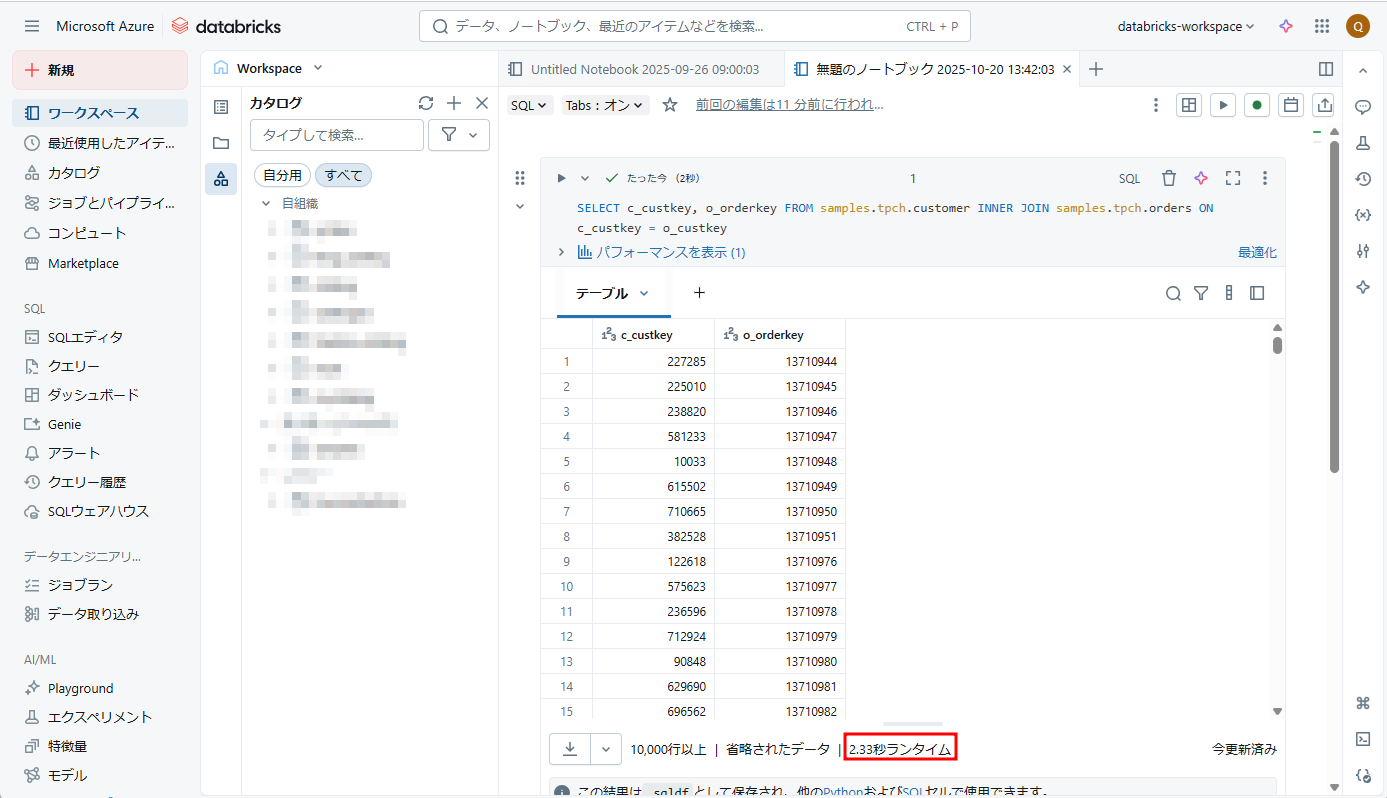Favorite the notebook with star icon
Screen dimensions: 1387x798
pos(670,105)
